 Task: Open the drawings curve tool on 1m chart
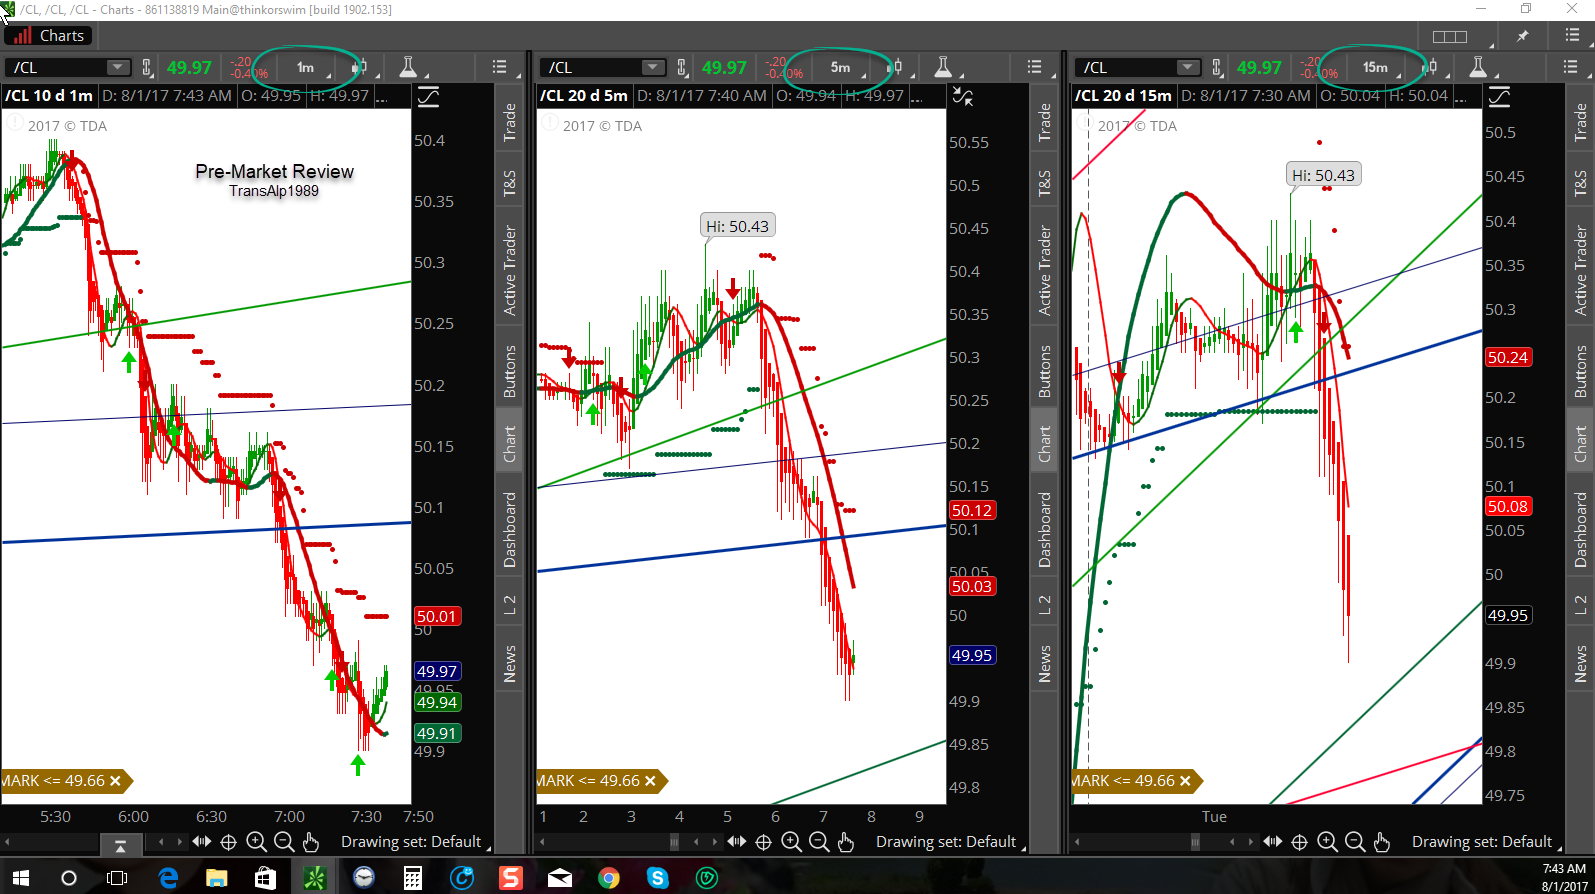click(x=428, y=97)
